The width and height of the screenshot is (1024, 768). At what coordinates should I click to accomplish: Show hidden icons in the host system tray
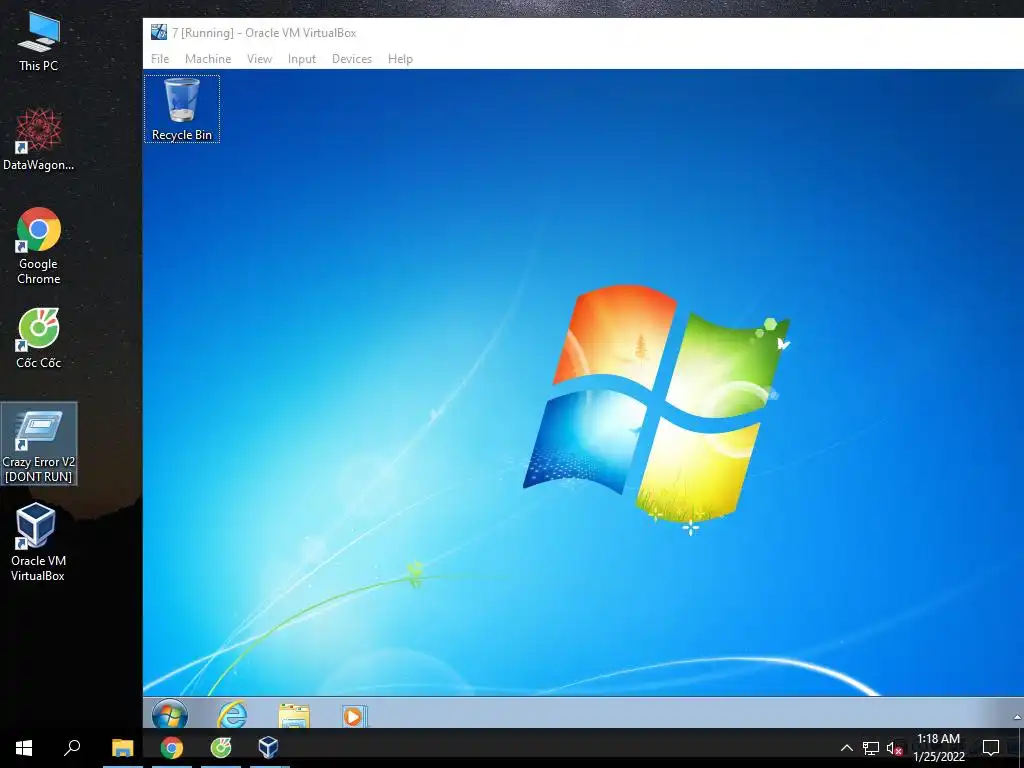tap(846, 748)
